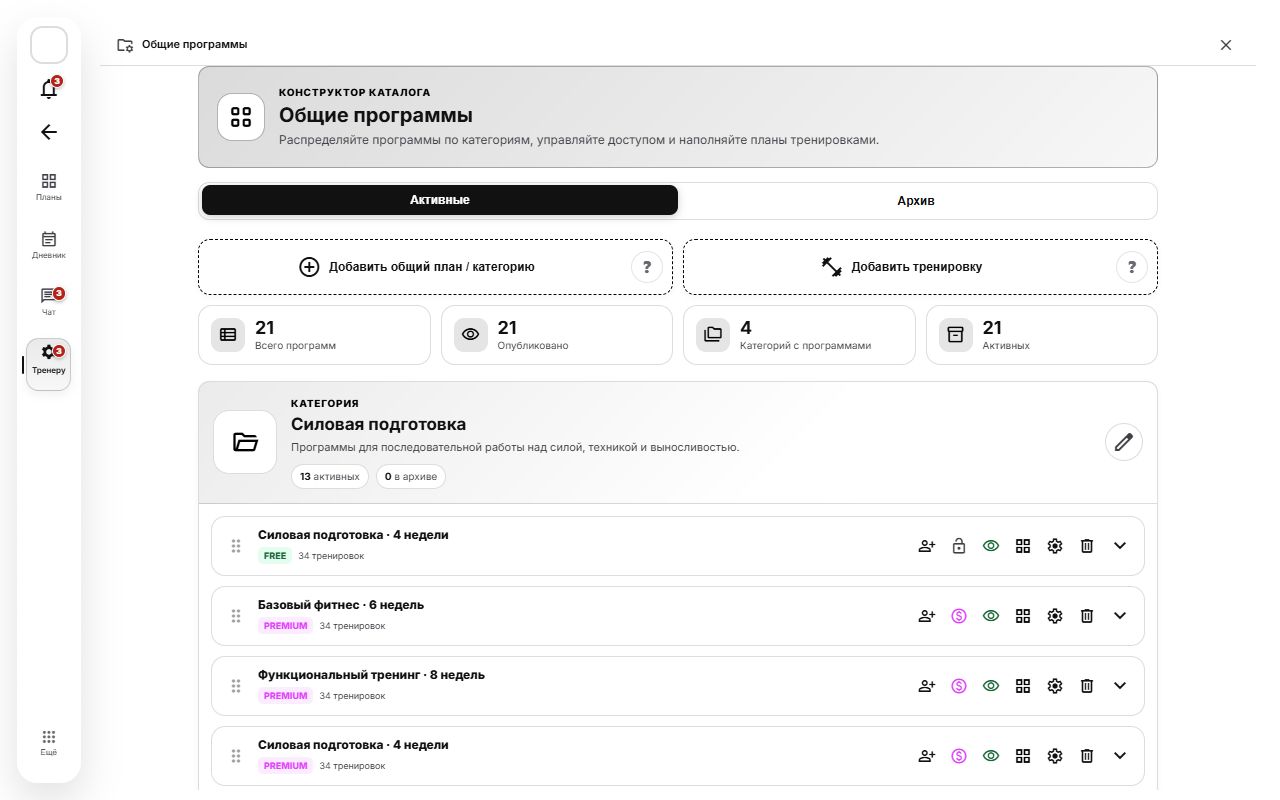Click Опубликовано stat card

click(x=557, y=335)
